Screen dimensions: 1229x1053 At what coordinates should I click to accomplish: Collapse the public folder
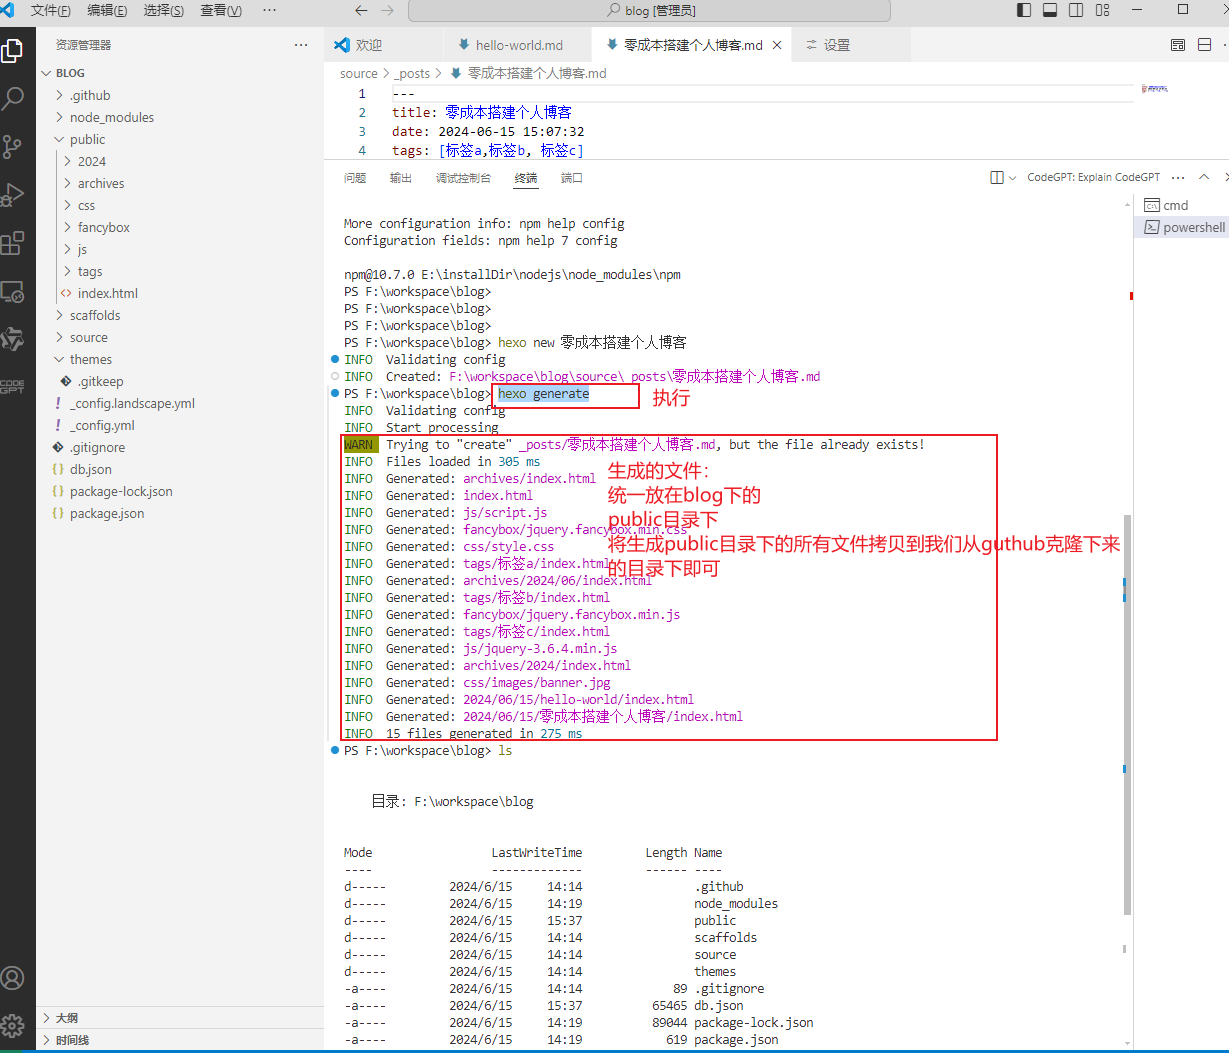pos(87,139)
